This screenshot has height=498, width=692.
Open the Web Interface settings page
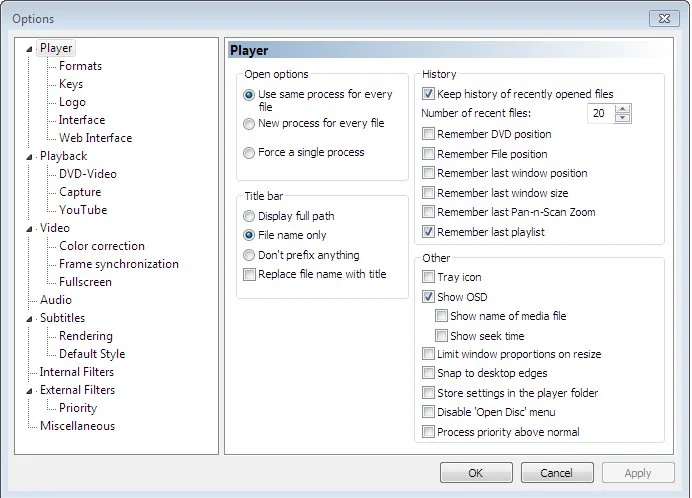tap(95, 138)
